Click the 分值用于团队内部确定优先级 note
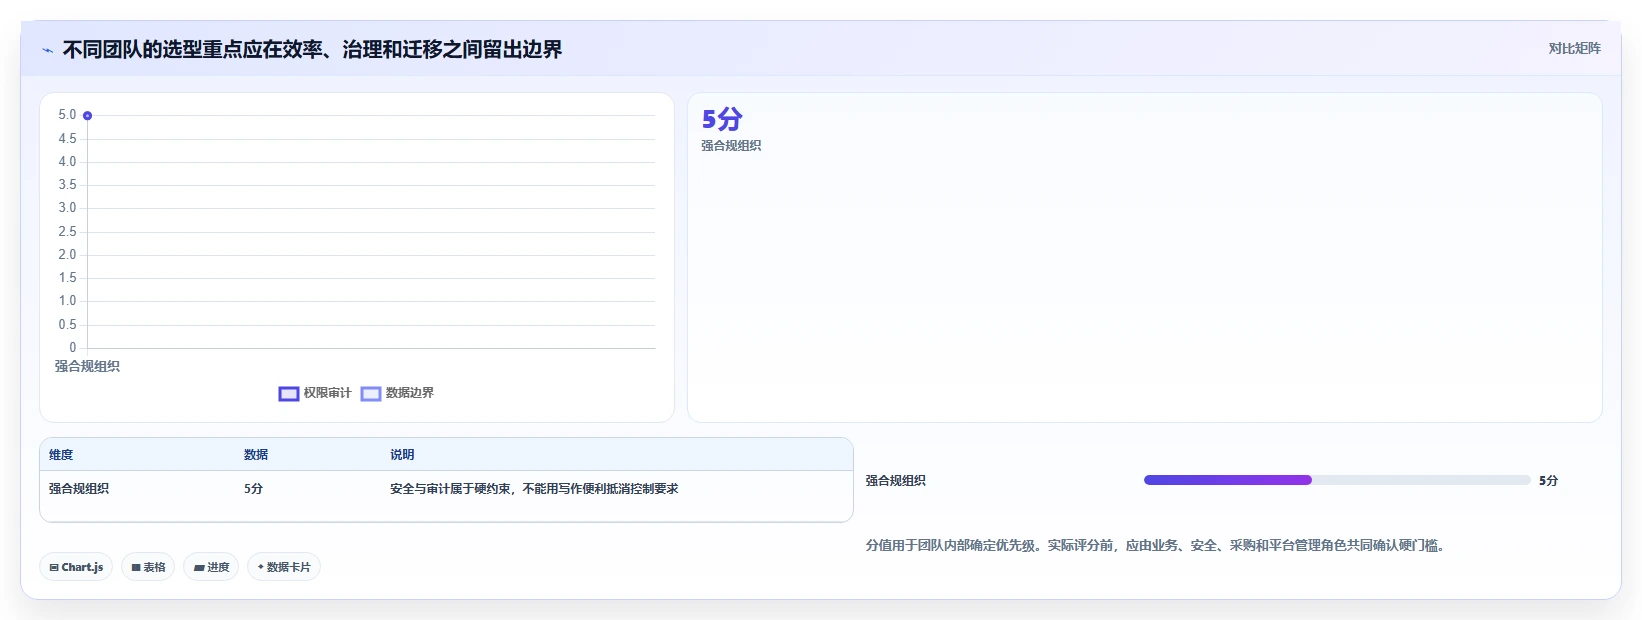 (1157, 546)
